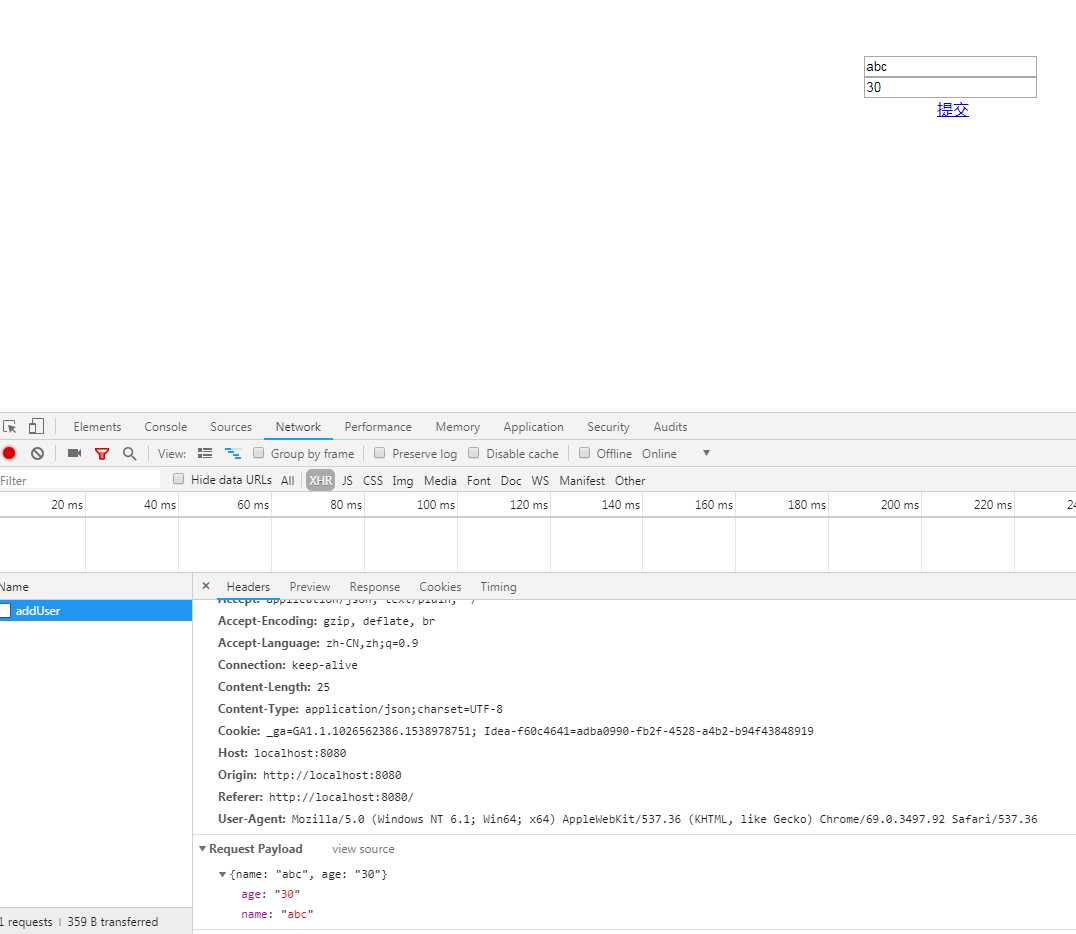The width and height of the screenshot is (1076, 934).
Task: Click the addUser request file icon
Action: click(x=5, y=610)
